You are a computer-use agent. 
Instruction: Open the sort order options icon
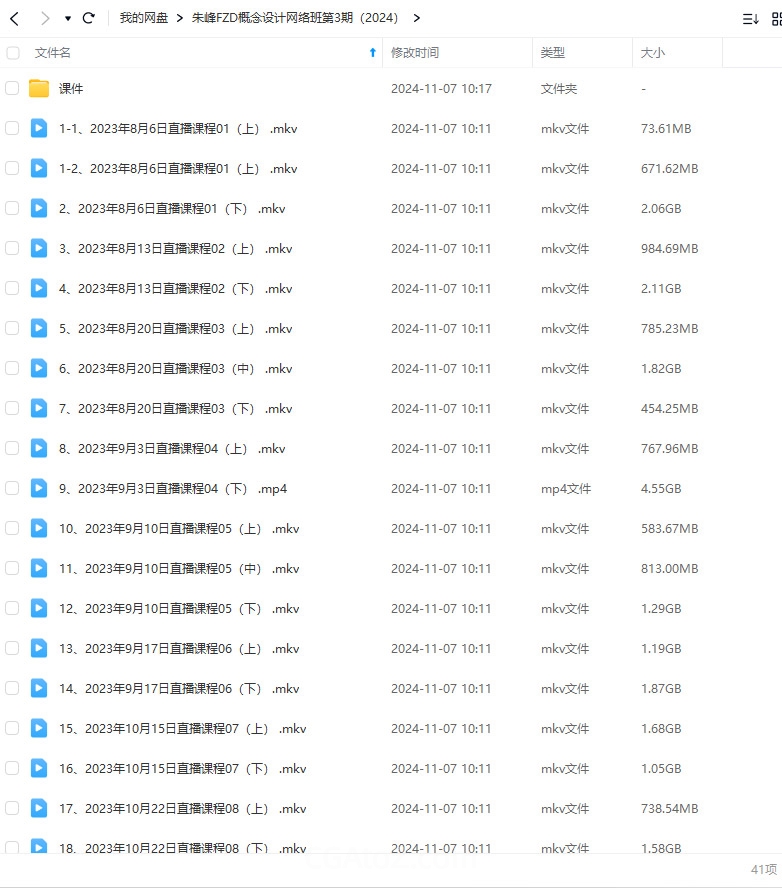[x=750, y=19]
